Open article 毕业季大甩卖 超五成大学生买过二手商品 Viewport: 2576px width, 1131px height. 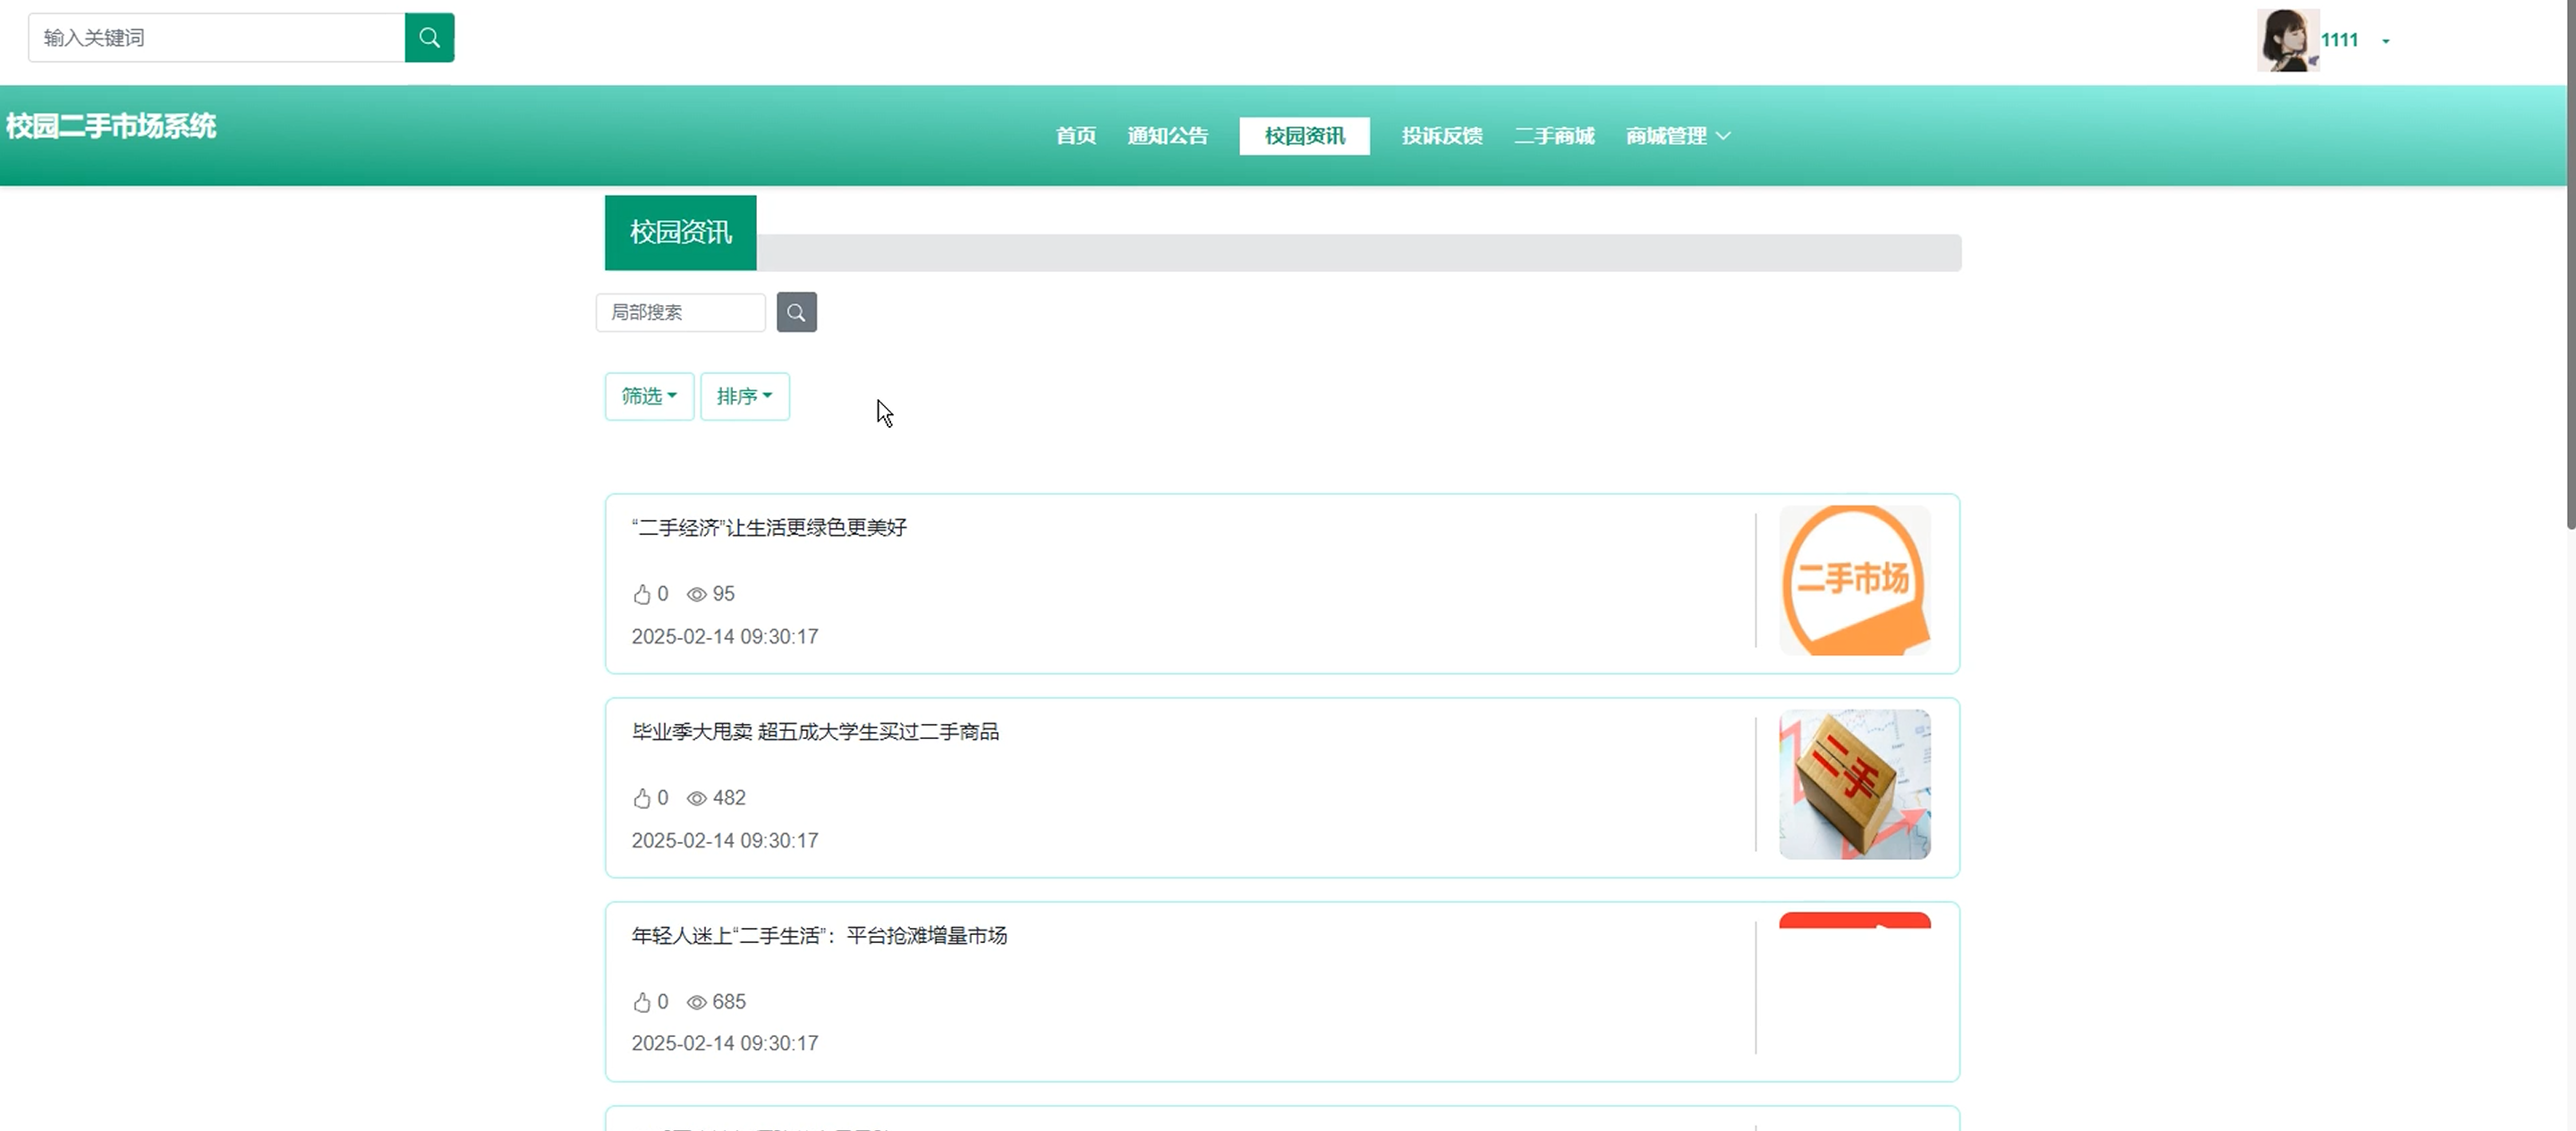(x=815, y=731)
